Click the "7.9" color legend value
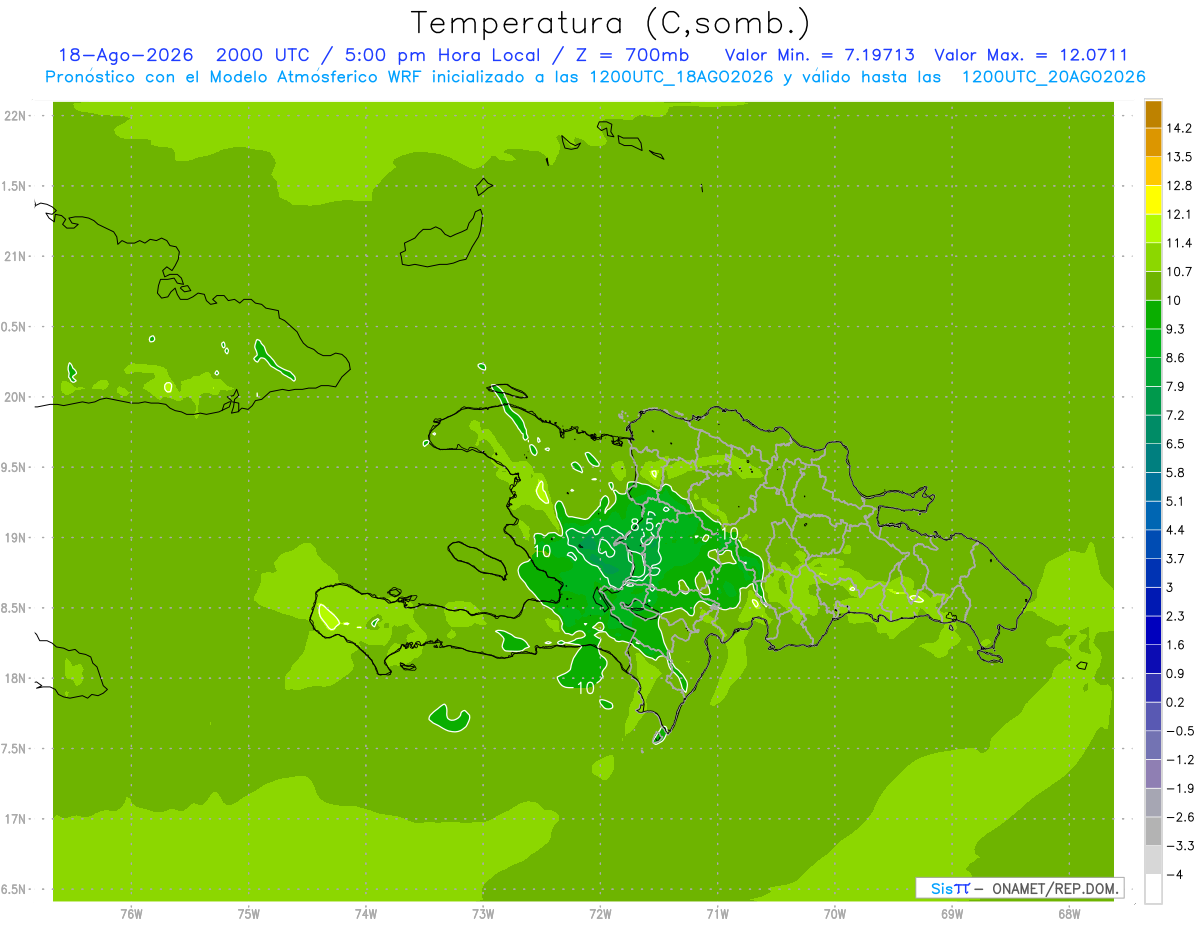The width and height of the screenshot is (1200, 927). 1175,386
